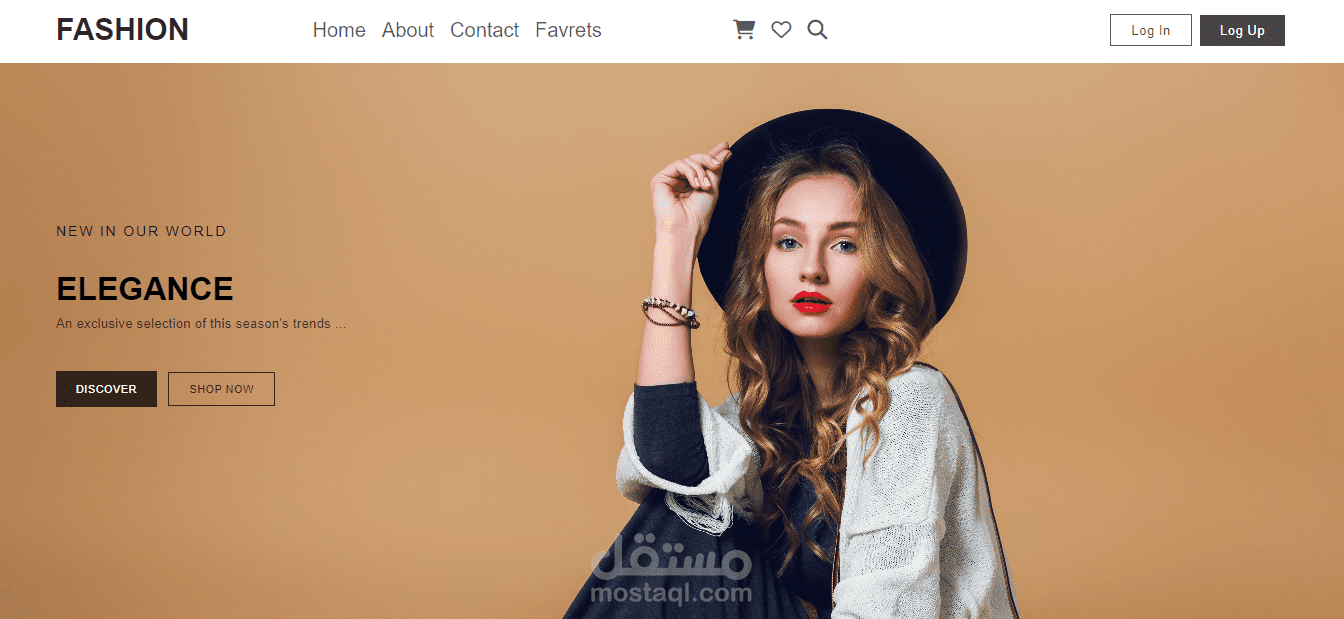Open the About page link
The image size is (1344, 619).
pyautogui.click(x=408, y=30)
